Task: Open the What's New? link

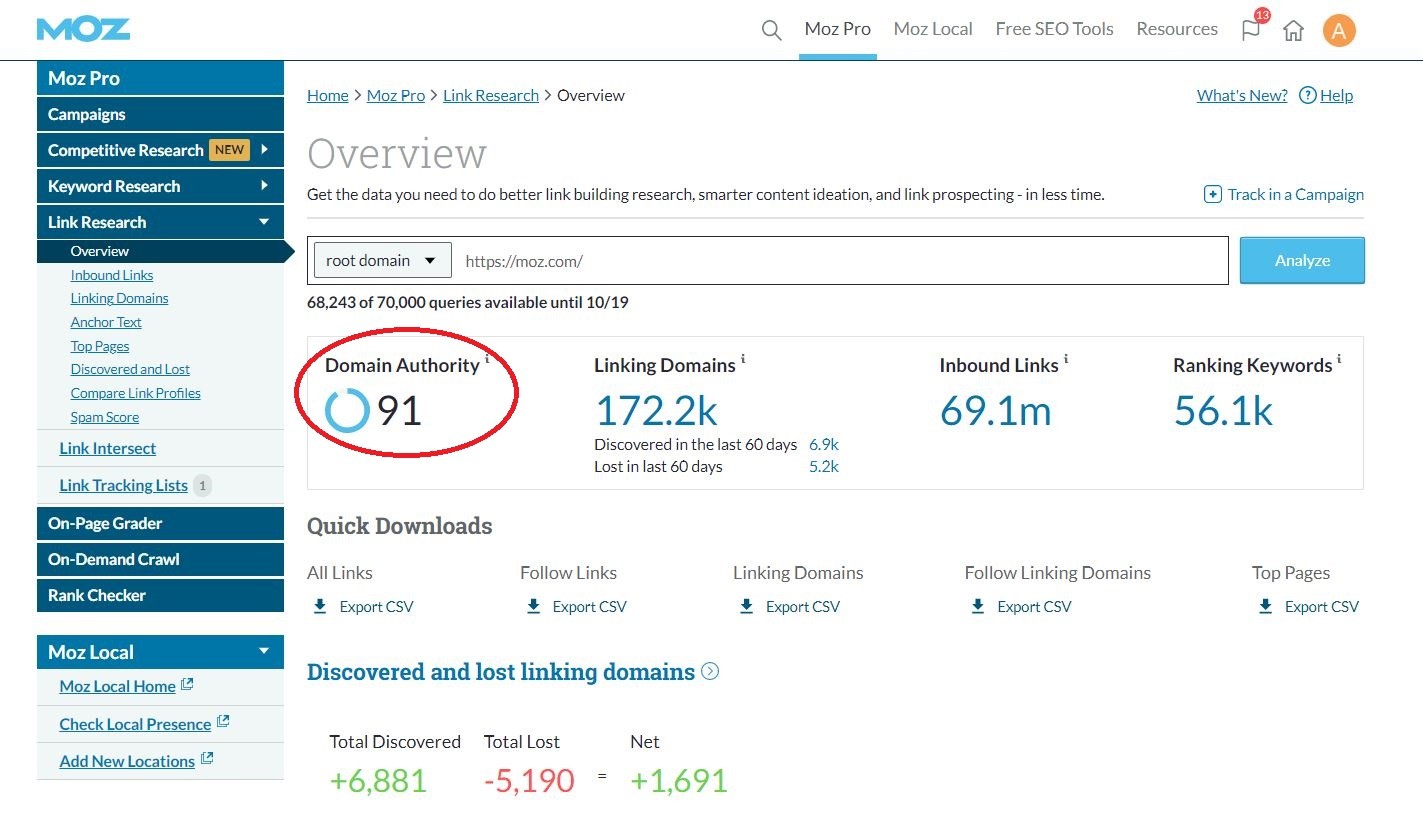Action: [1242, 95]
